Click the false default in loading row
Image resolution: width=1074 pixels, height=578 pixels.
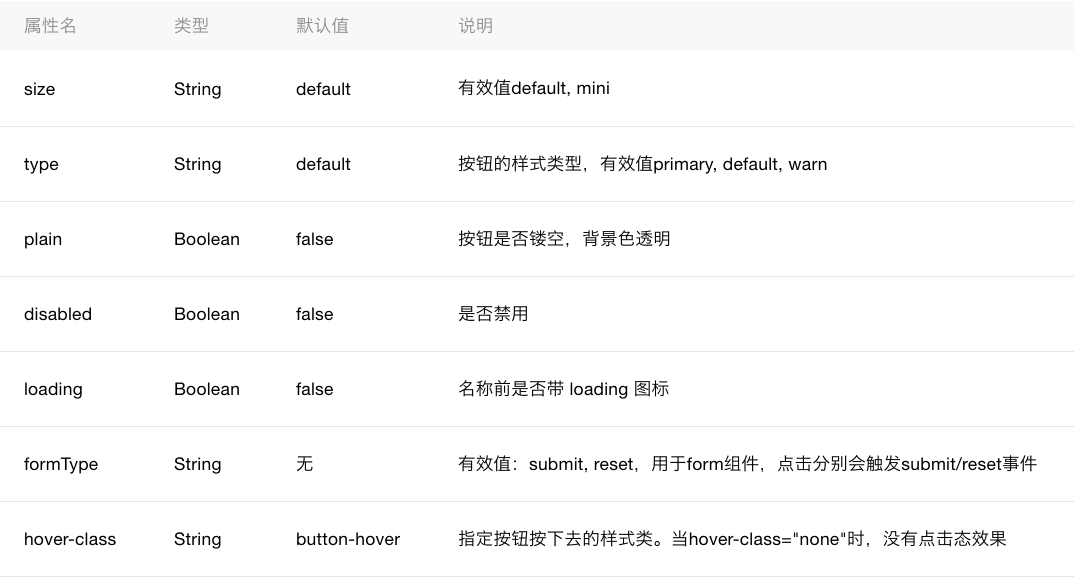[314, 389]
